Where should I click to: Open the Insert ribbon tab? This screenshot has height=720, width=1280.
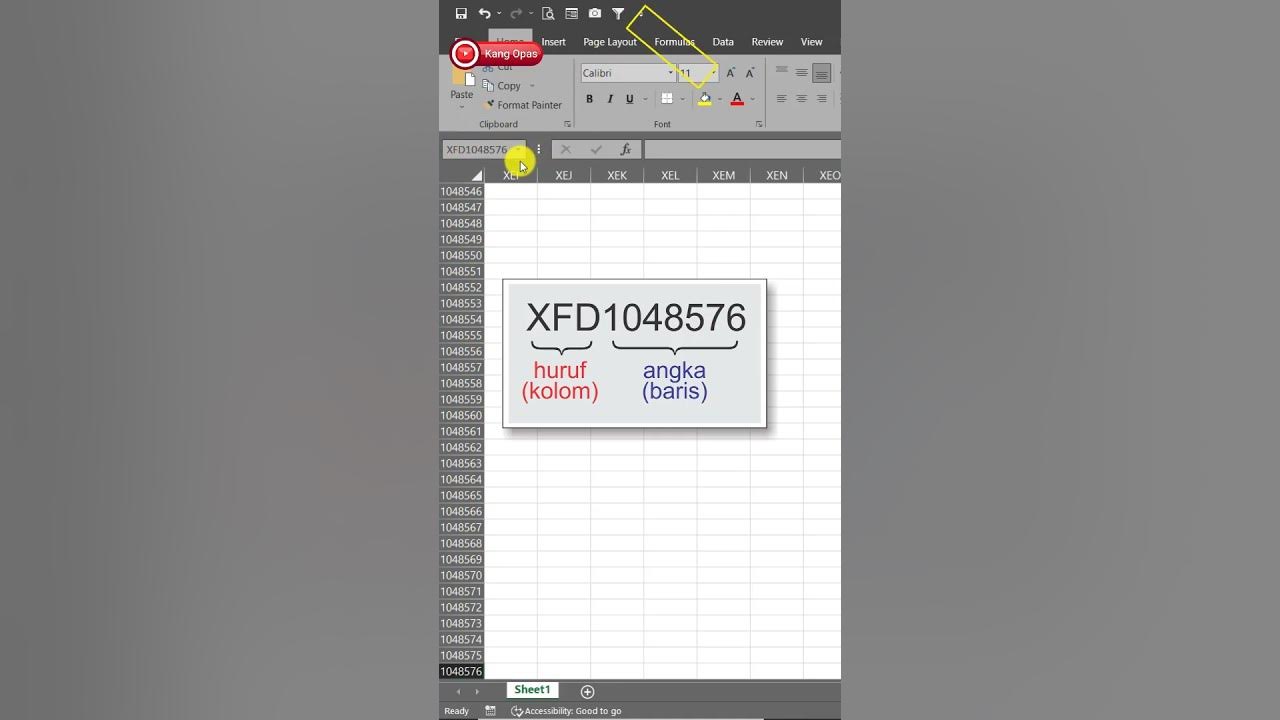pyautogui.click(x=553, y=42)
